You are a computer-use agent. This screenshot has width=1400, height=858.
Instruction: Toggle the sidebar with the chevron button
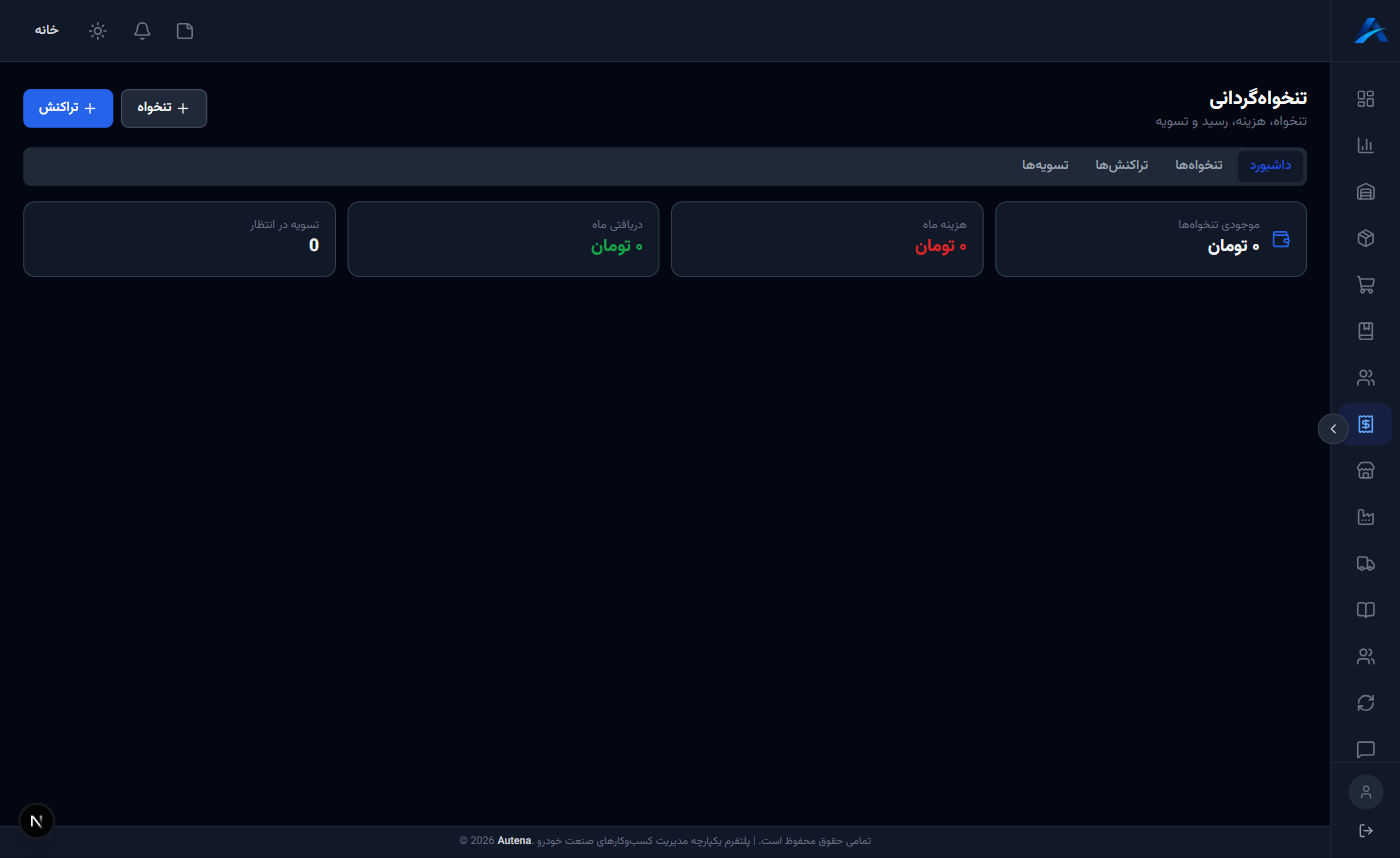(1333, 429)
